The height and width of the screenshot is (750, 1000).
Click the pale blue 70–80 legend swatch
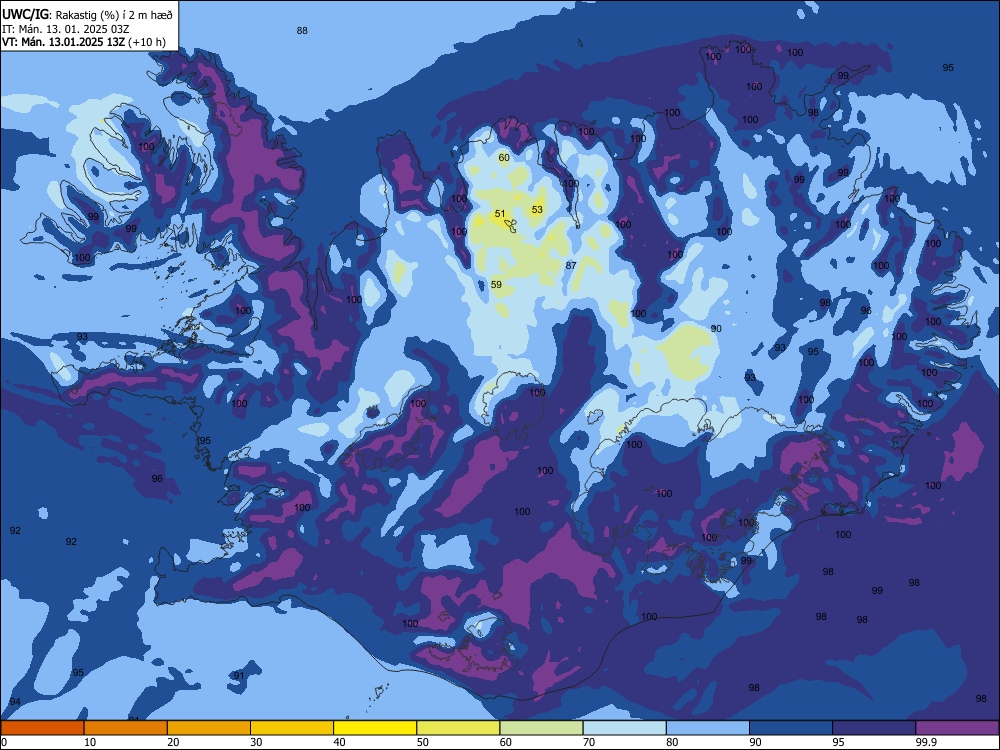(x=624, y=728)
